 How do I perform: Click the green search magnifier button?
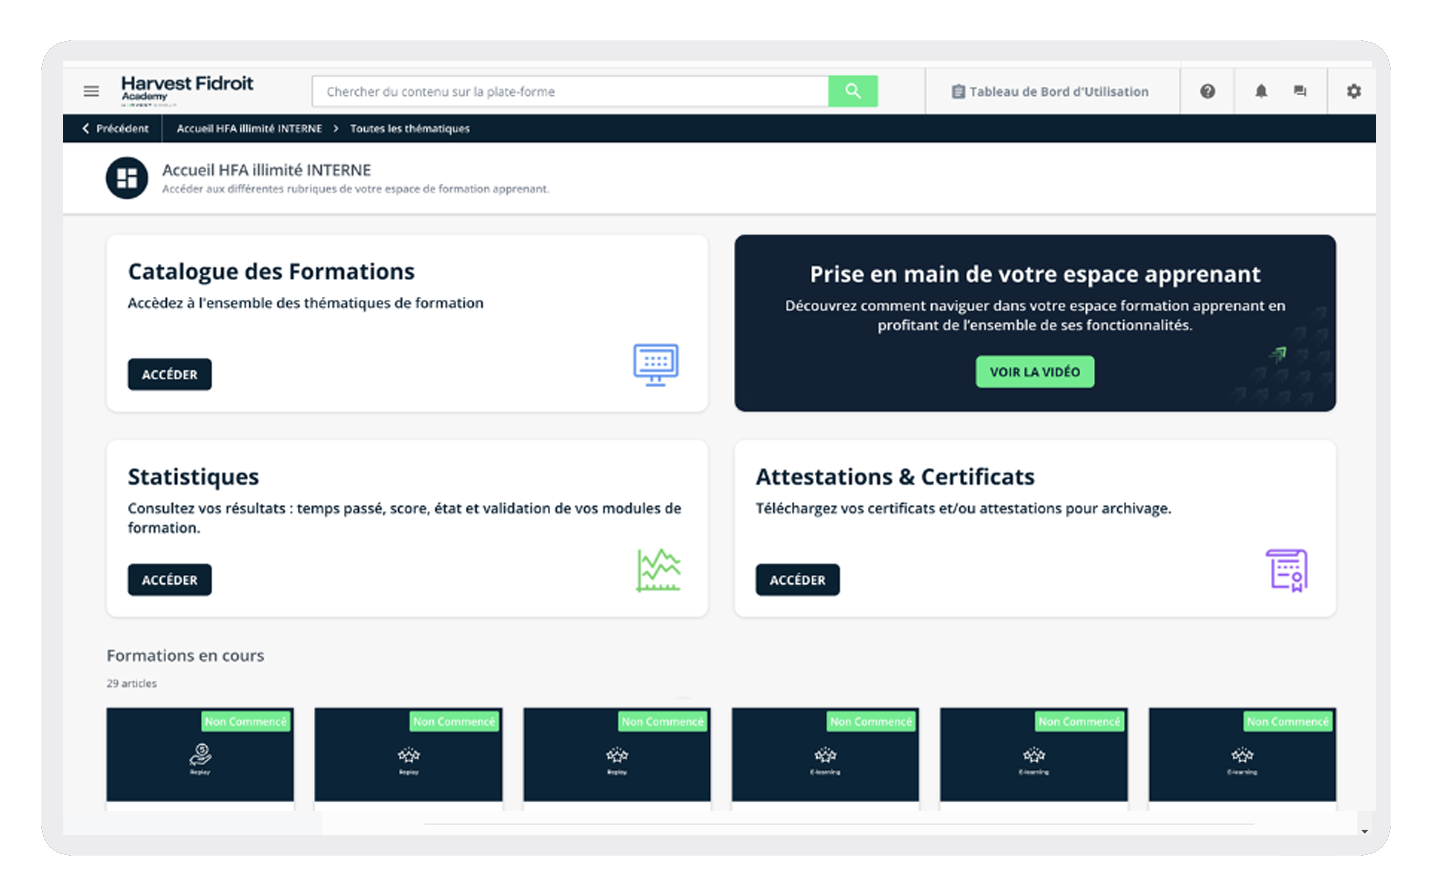pos(853,91)
